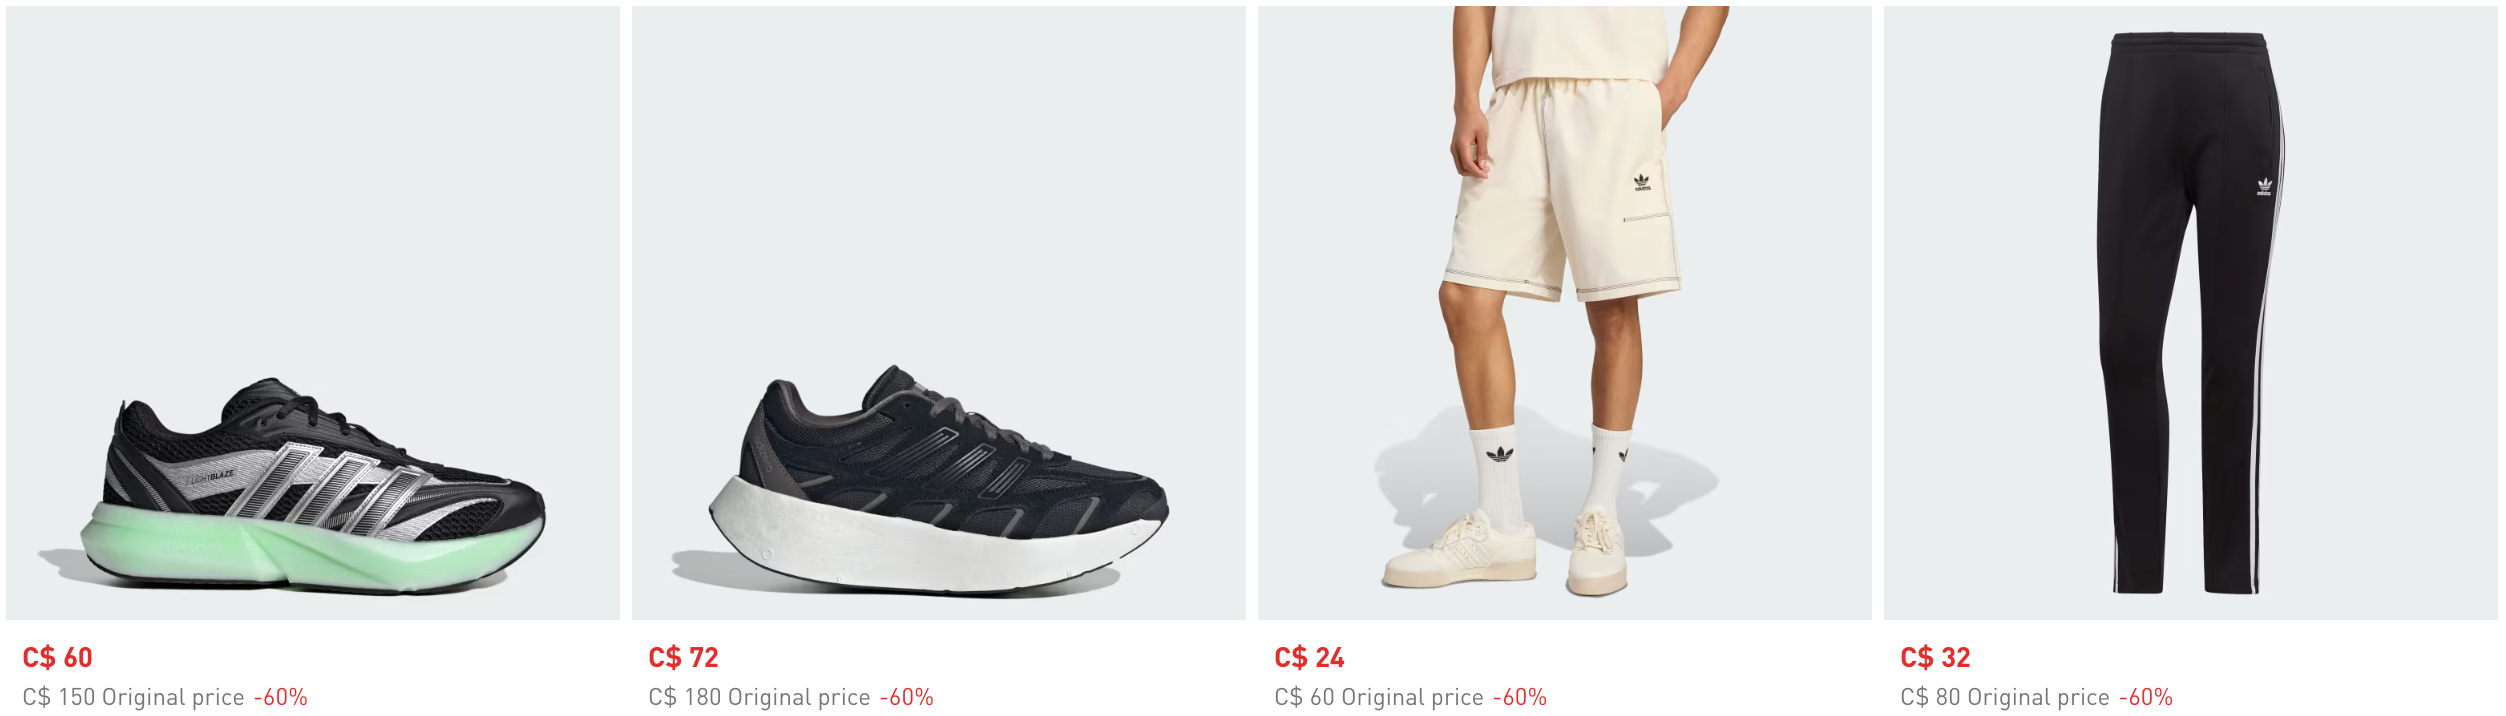The height and width of the screenshot is (716, 2506).
Task: Select the C$ 60 Original price text
Action: (1378, 697)
